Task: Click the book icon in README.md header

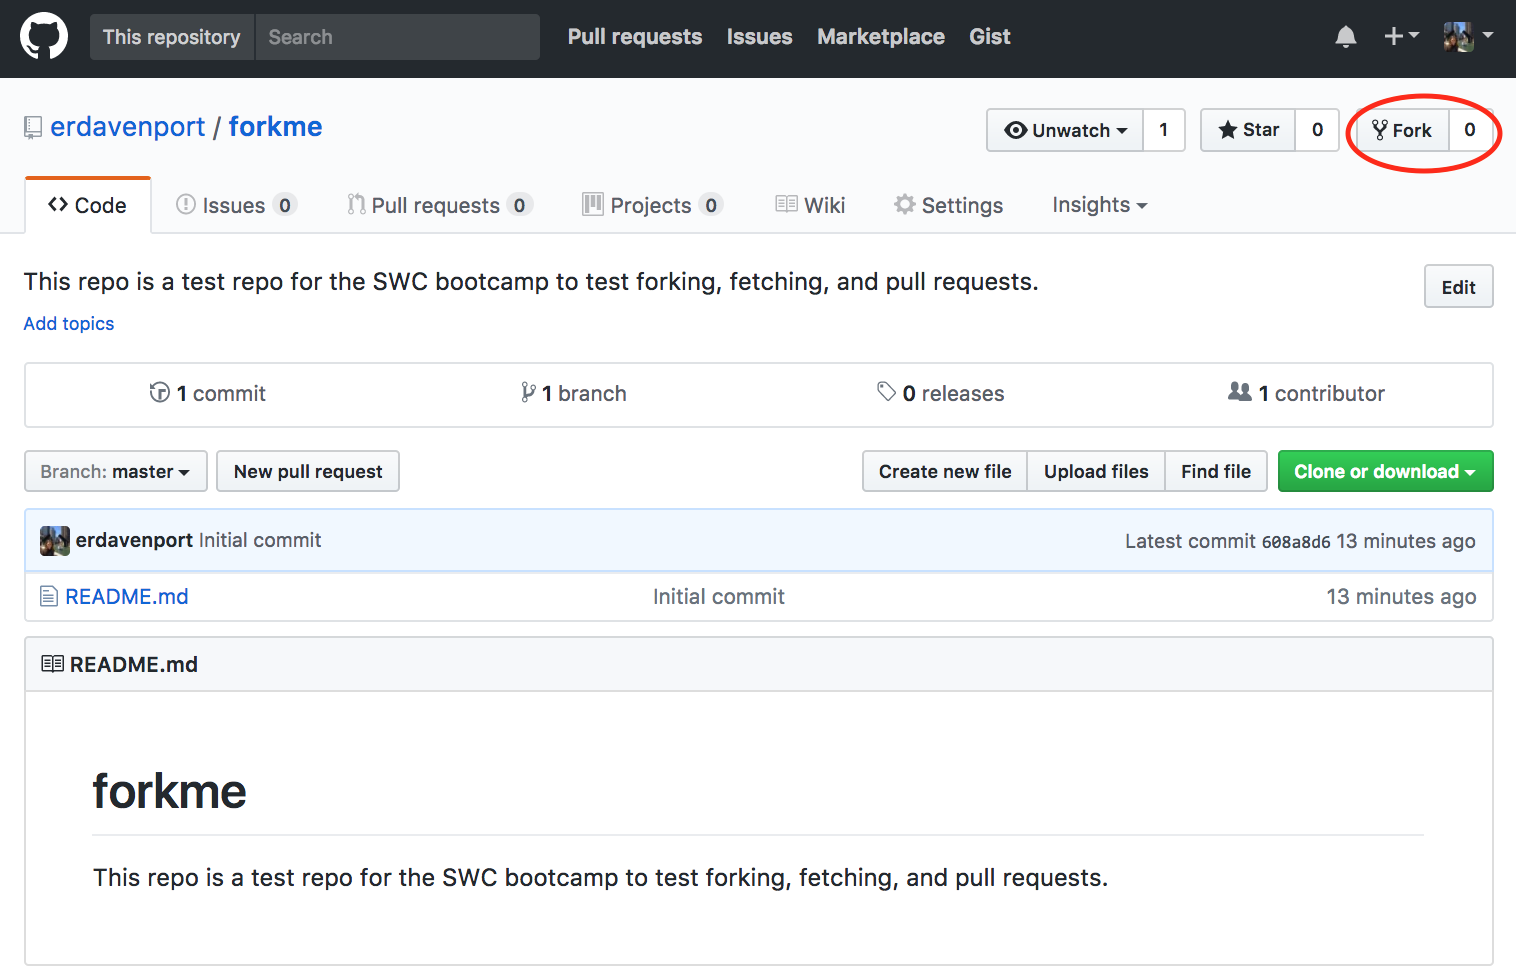Action: (x=52, y=664)
